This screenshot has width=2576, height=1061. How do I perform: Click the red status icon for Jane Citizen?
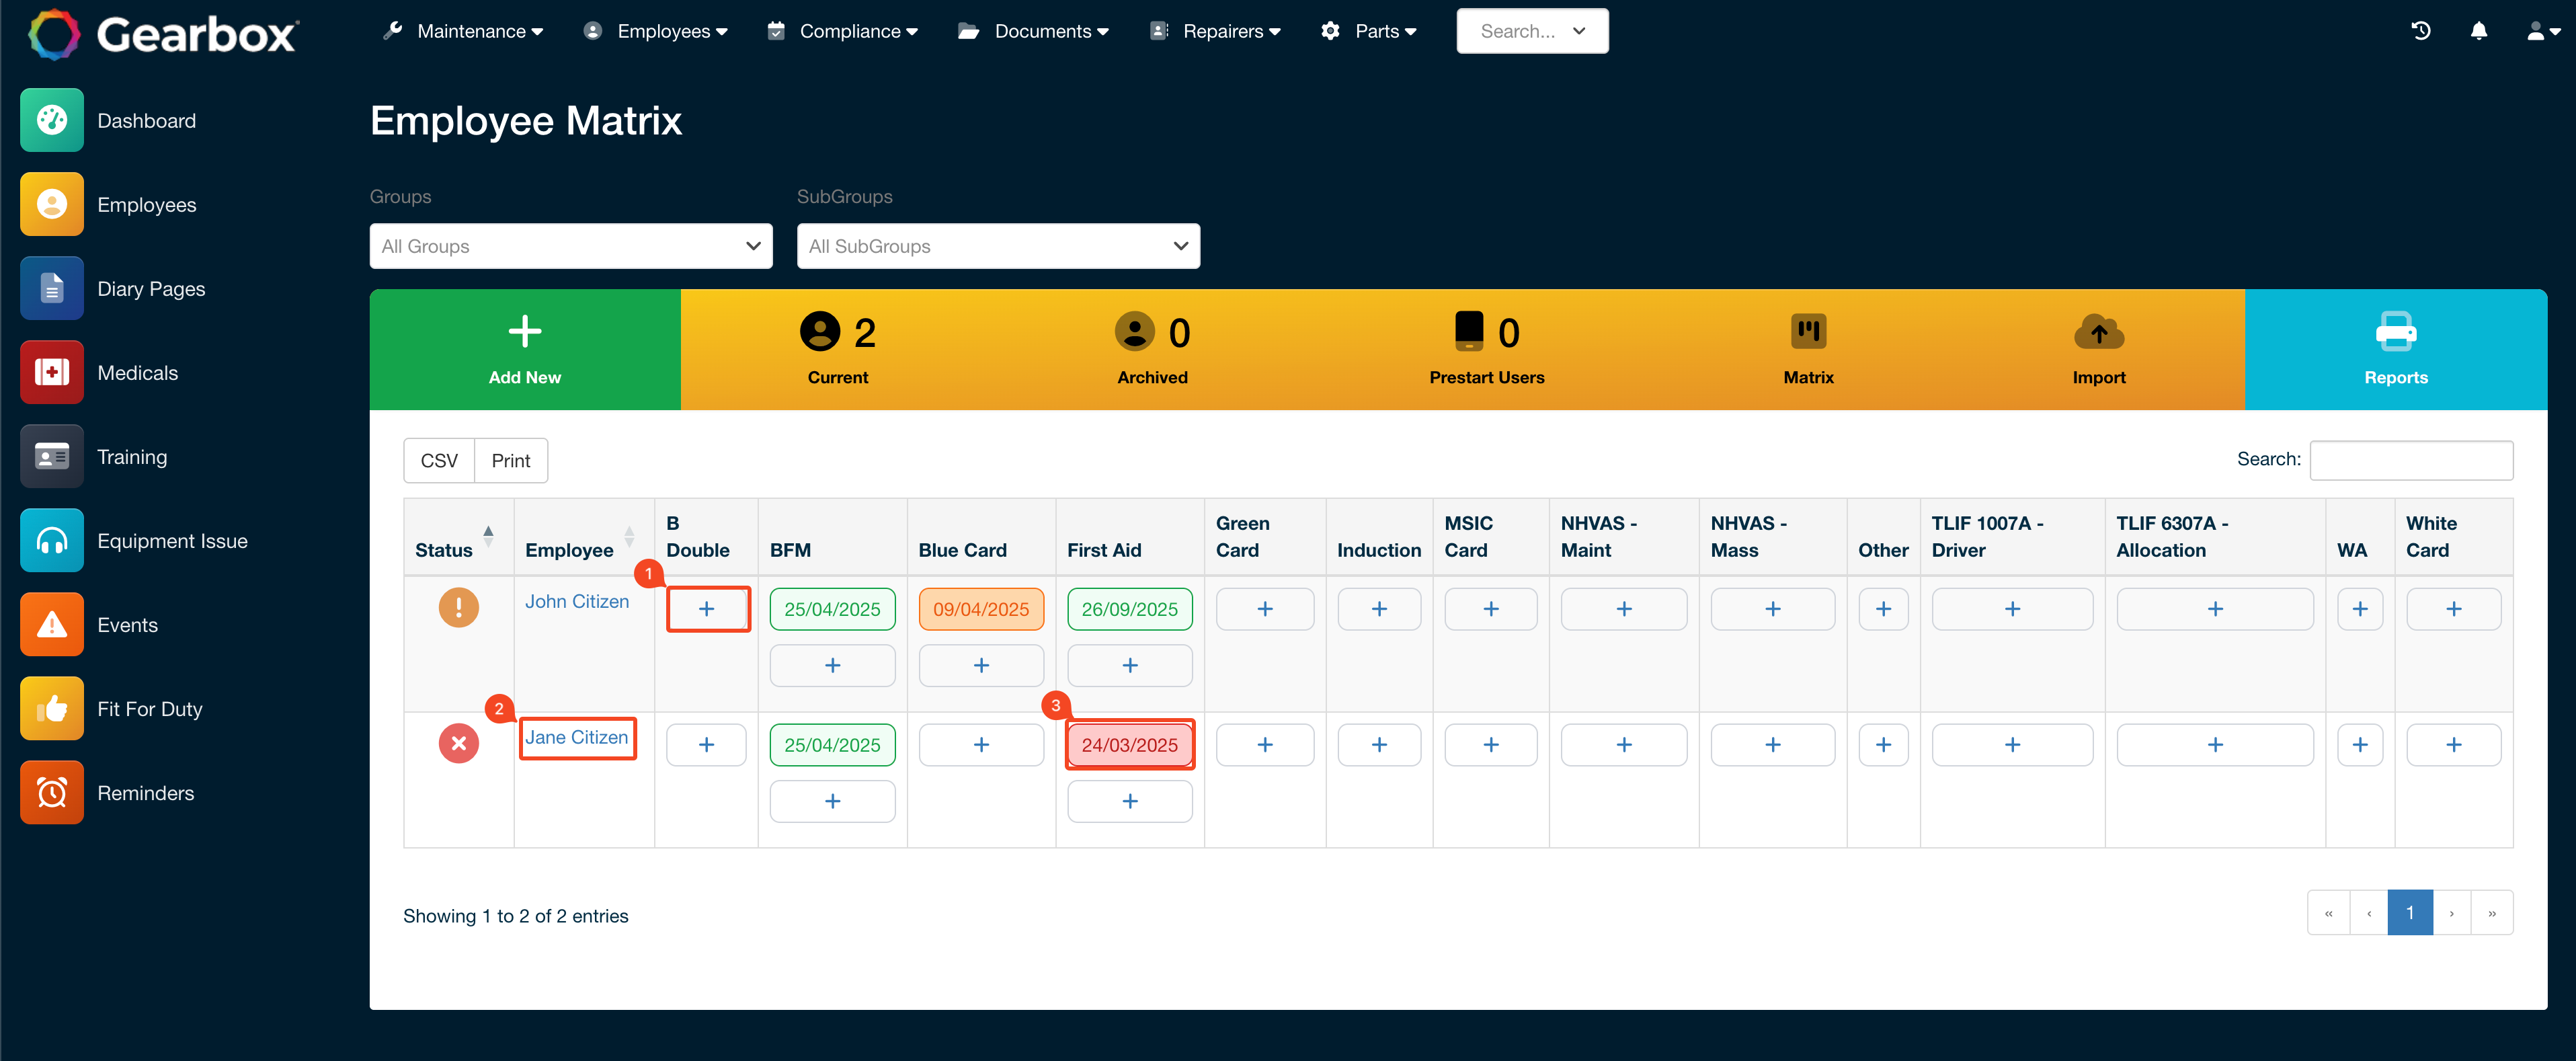458,743
